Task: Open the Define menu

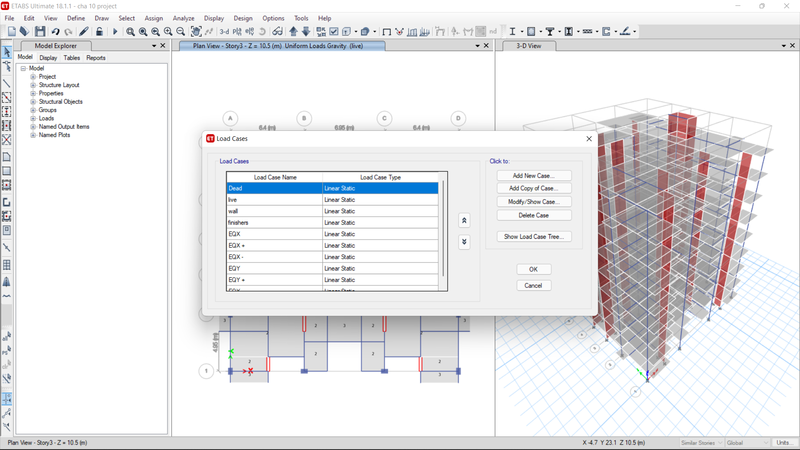Action: [x=76, y=18]
